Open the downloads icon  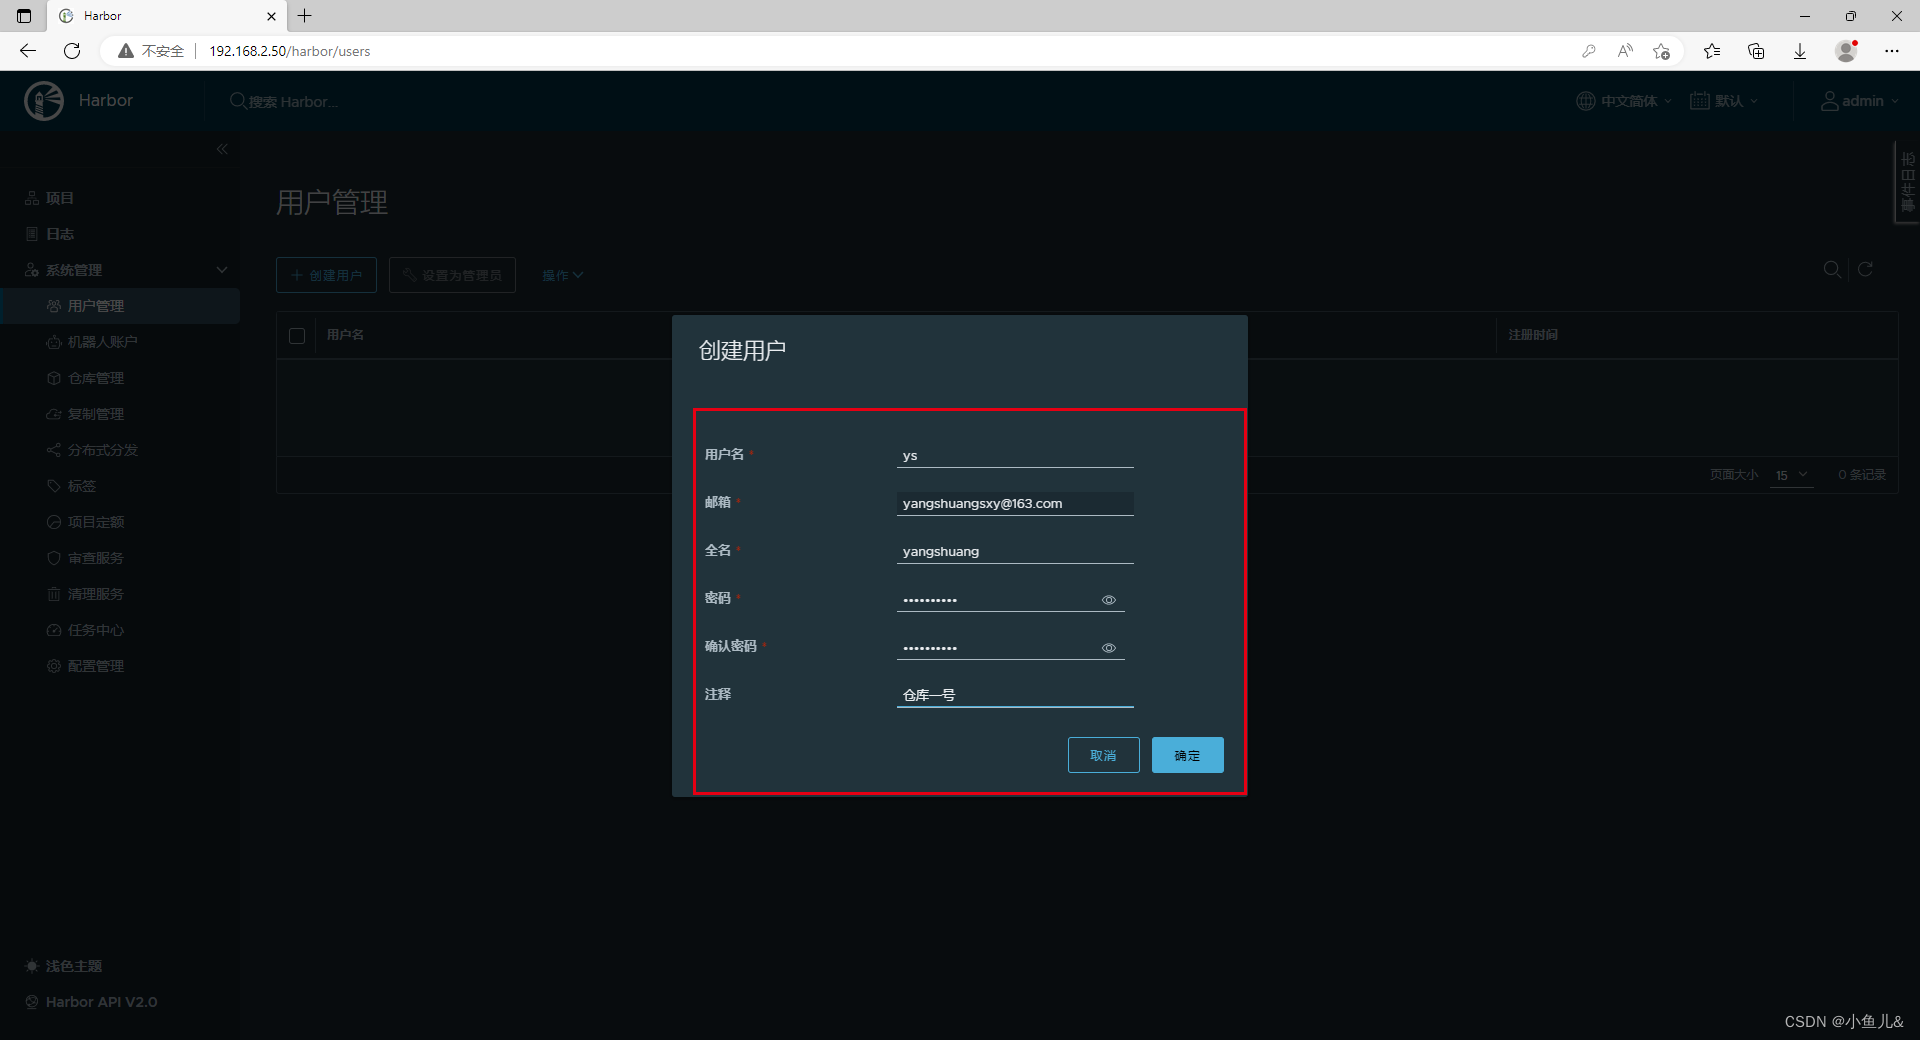[1800, 51]
